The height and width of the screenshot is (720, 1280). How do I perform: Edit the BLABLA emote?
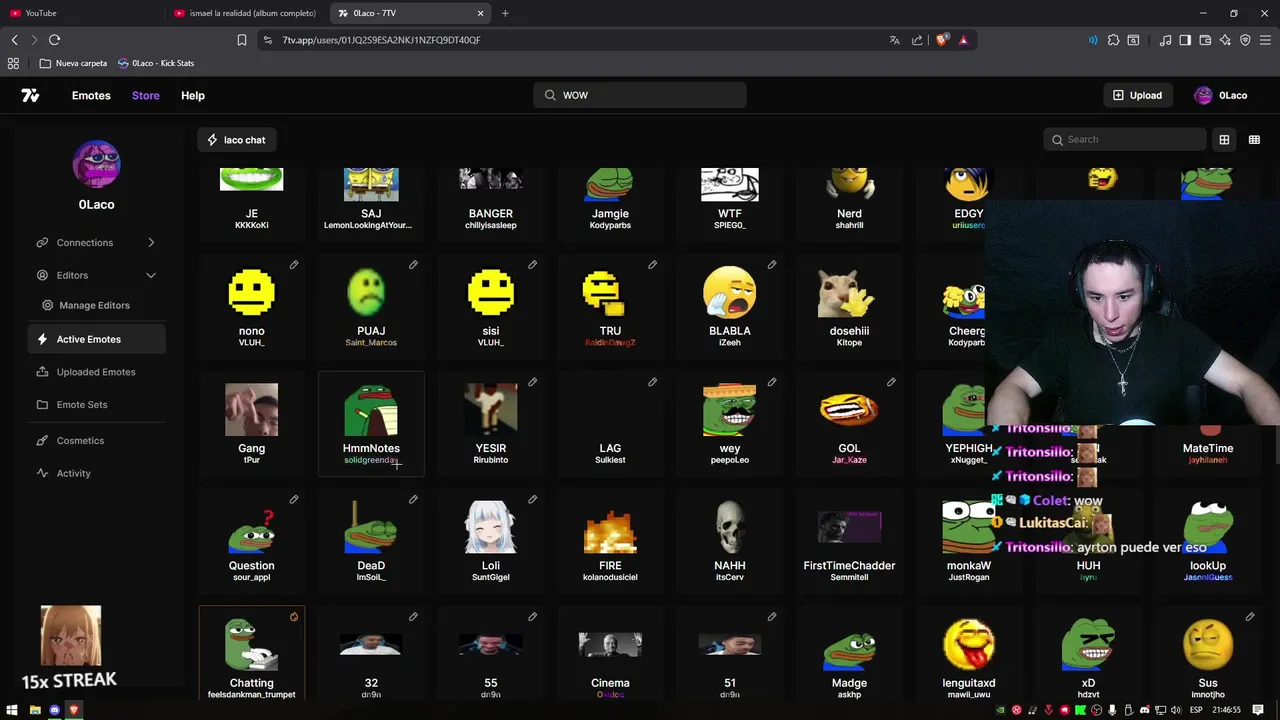(x=772, y=265)
